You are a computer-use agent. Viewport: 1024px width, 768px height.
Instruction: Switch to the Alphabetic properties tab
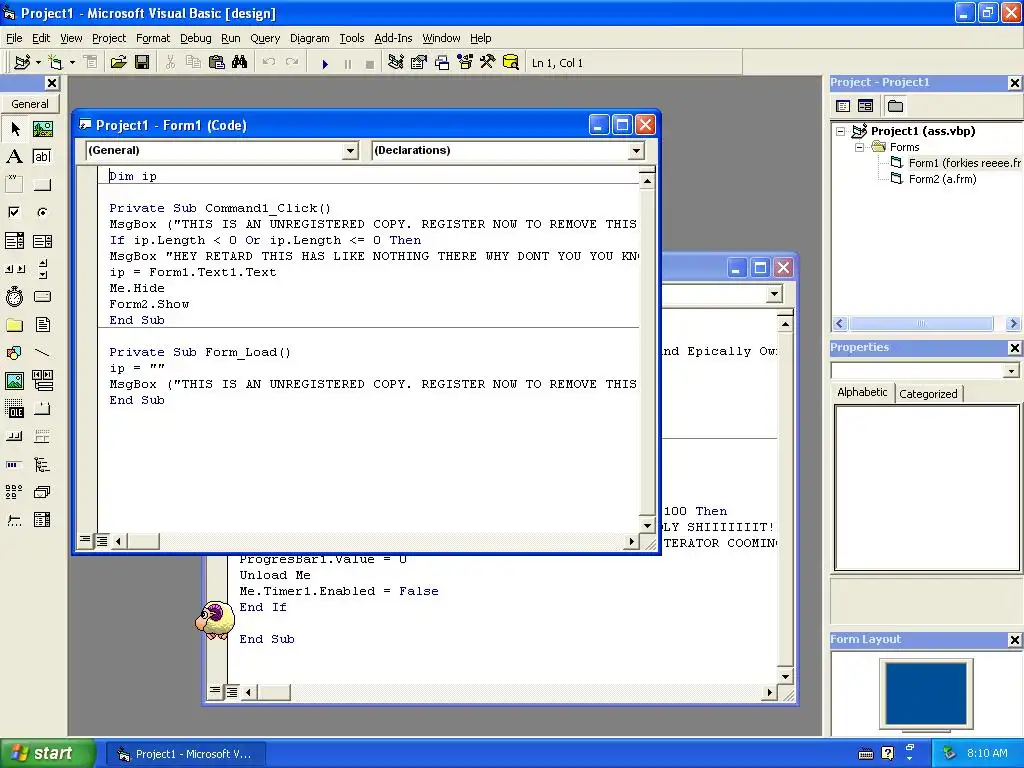click(862, 392)
